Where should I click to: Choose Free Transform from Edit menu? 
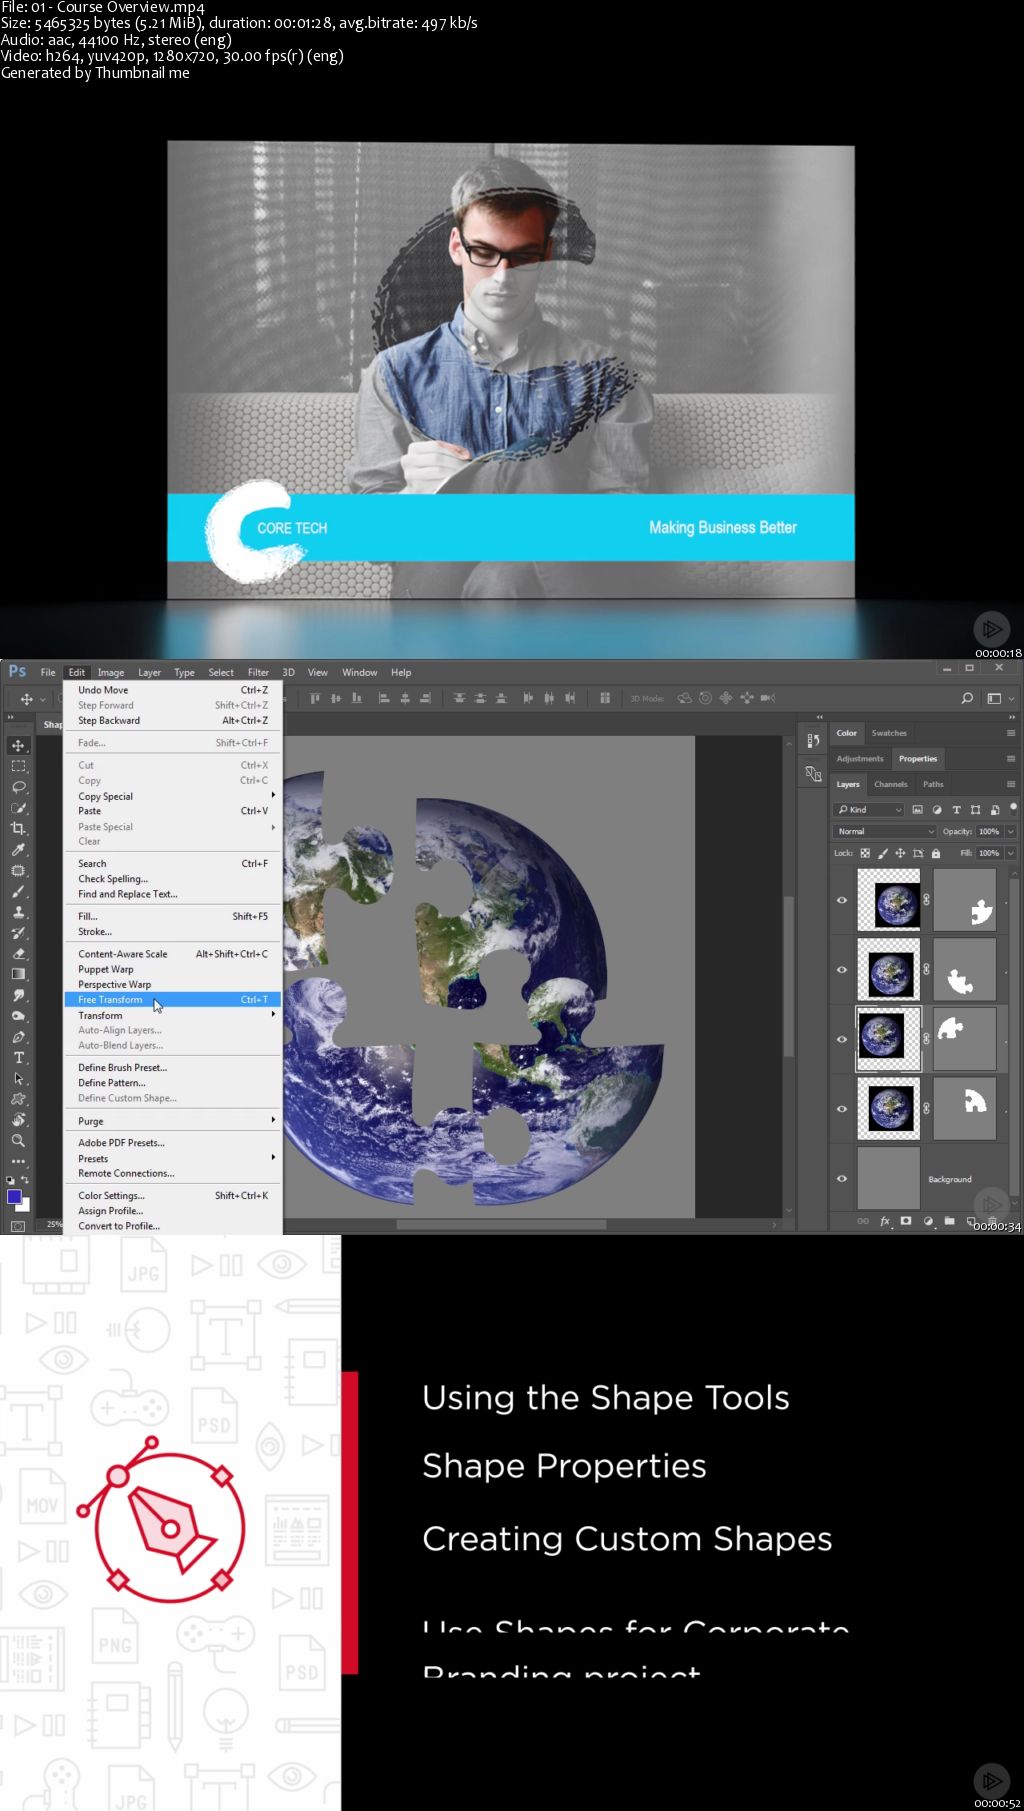pos(172,1000)
